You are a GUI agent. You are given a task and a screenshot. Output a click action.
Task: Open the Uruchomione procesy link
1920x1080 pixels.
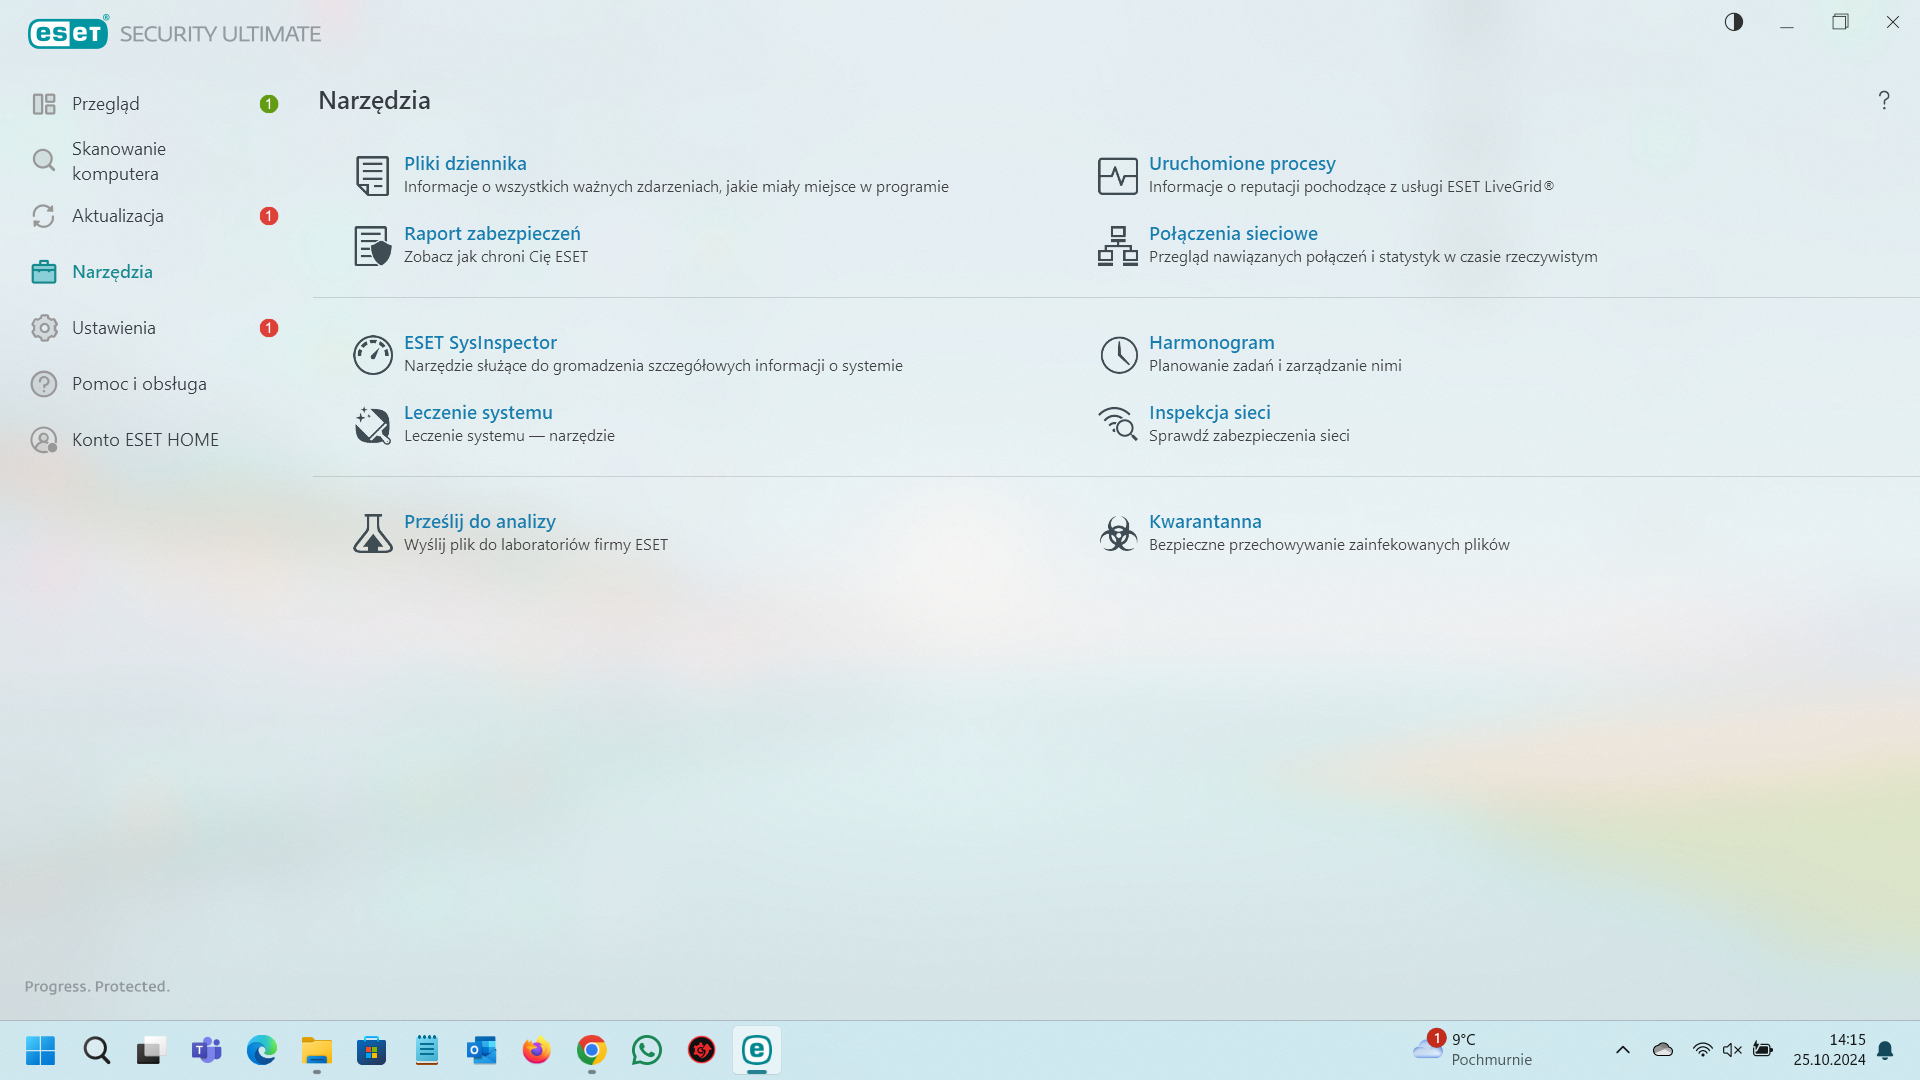click(1242, 163)
